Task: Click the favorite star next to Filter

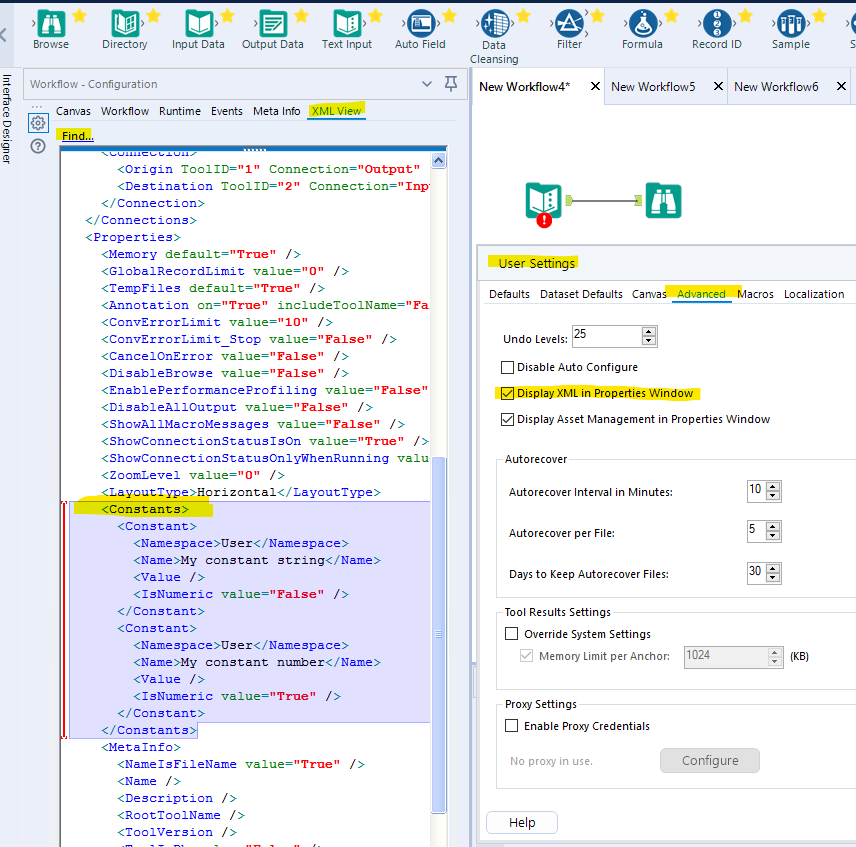Action: click(598, 16)
